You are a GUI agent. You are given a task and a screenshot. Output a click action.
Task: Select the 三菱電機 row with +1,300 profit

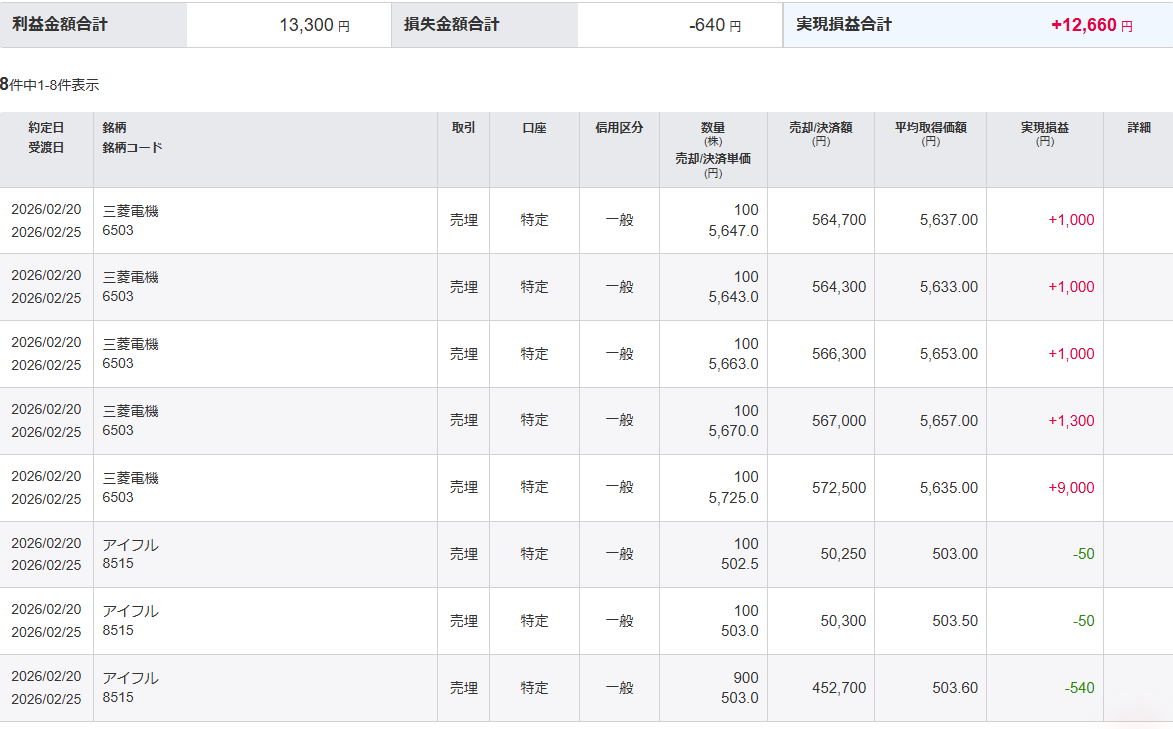click(x=586, y=421)
